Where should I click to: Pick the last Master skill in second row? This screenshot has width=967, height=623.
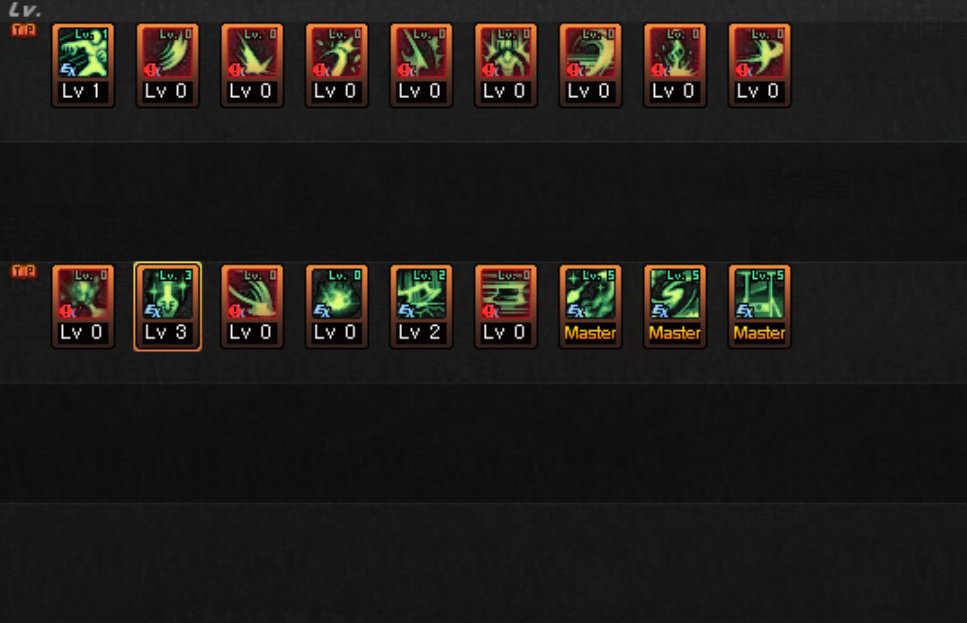coord(759,307)
